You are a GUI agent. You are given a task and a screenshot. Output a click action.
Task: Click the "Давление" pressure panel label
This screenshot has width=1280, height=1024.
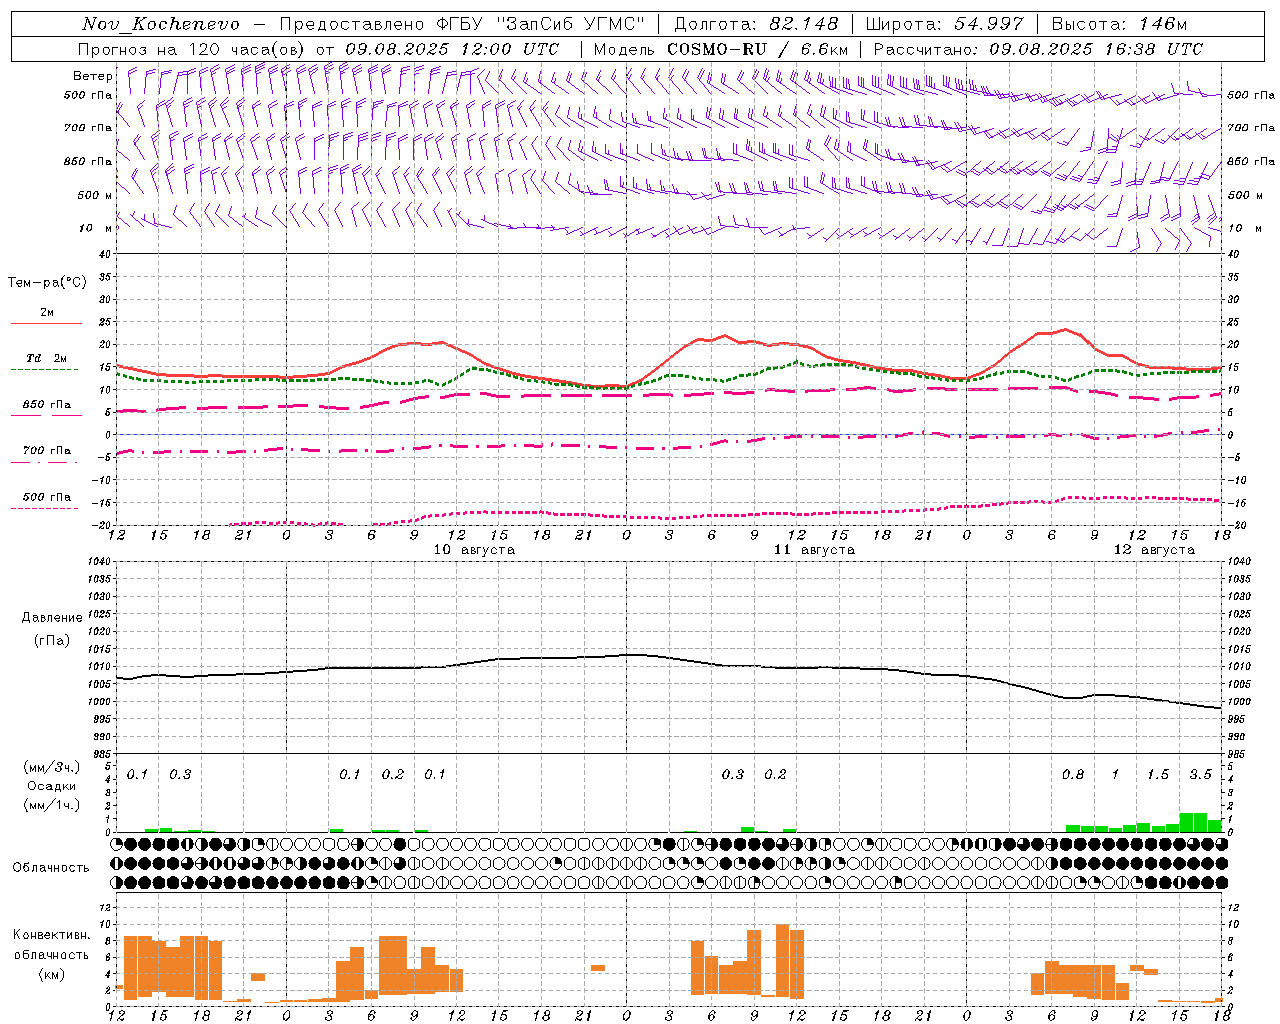[51, 618]
